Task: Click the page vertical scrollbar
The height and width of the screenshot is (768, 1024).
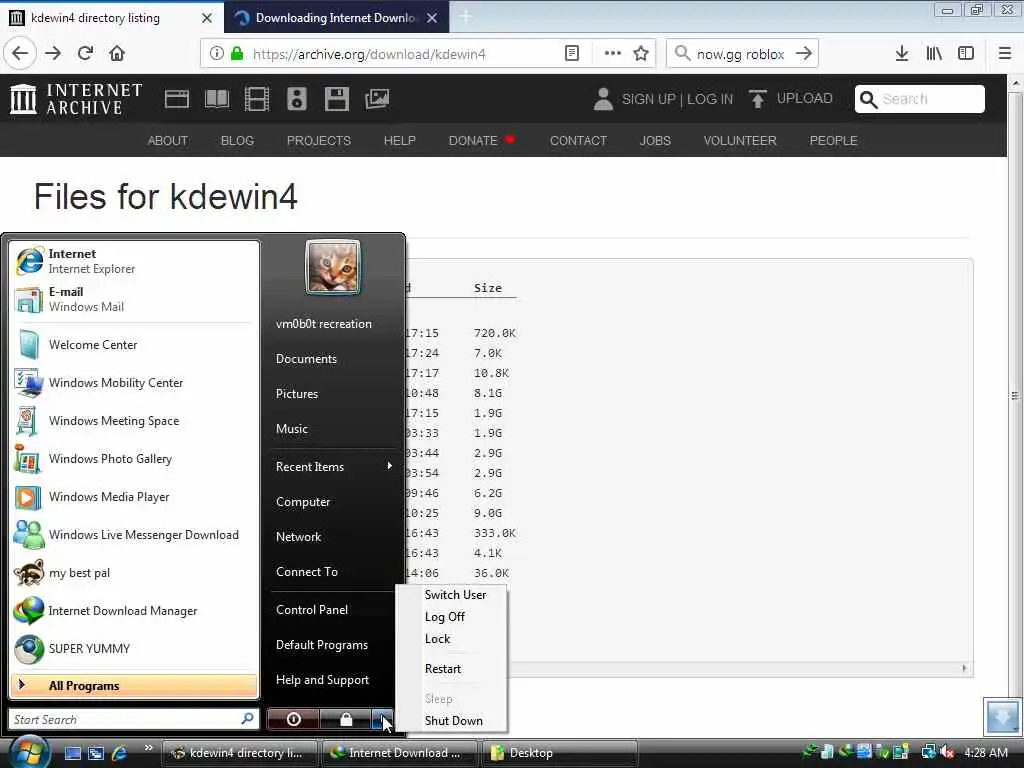Action: coord(1015,395)
